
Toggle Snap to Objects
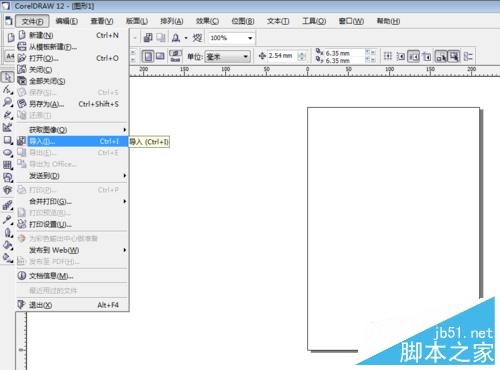click(x=414, y=56)
